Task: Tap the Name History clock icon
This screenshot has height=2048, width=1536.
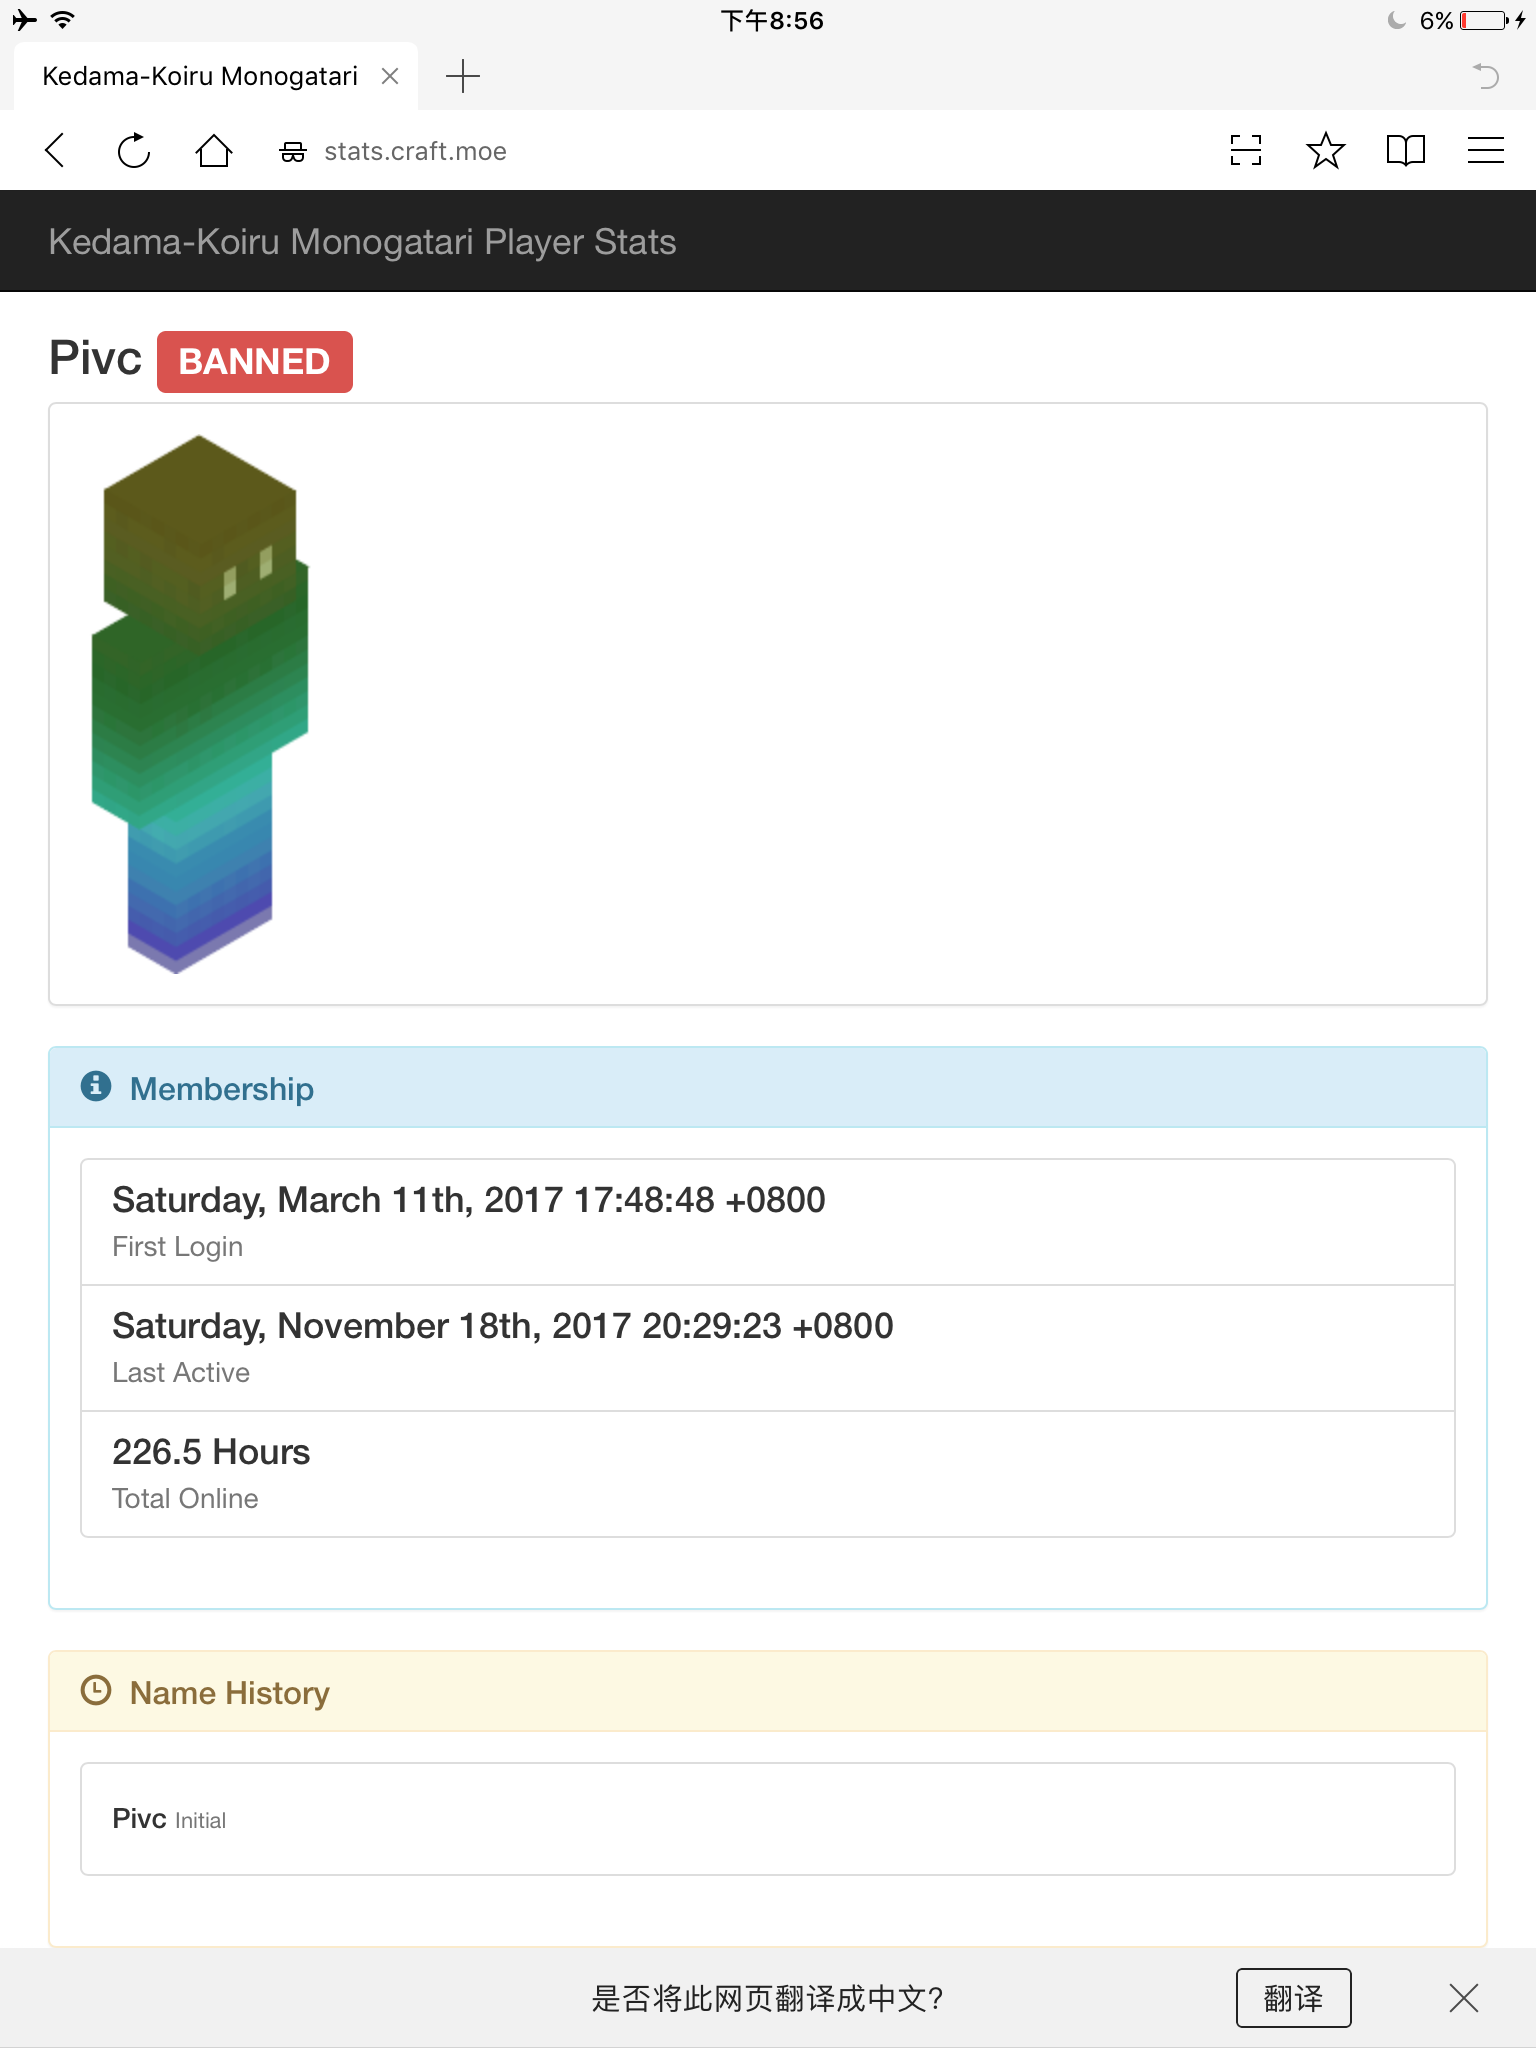Action: [96, 1690]
